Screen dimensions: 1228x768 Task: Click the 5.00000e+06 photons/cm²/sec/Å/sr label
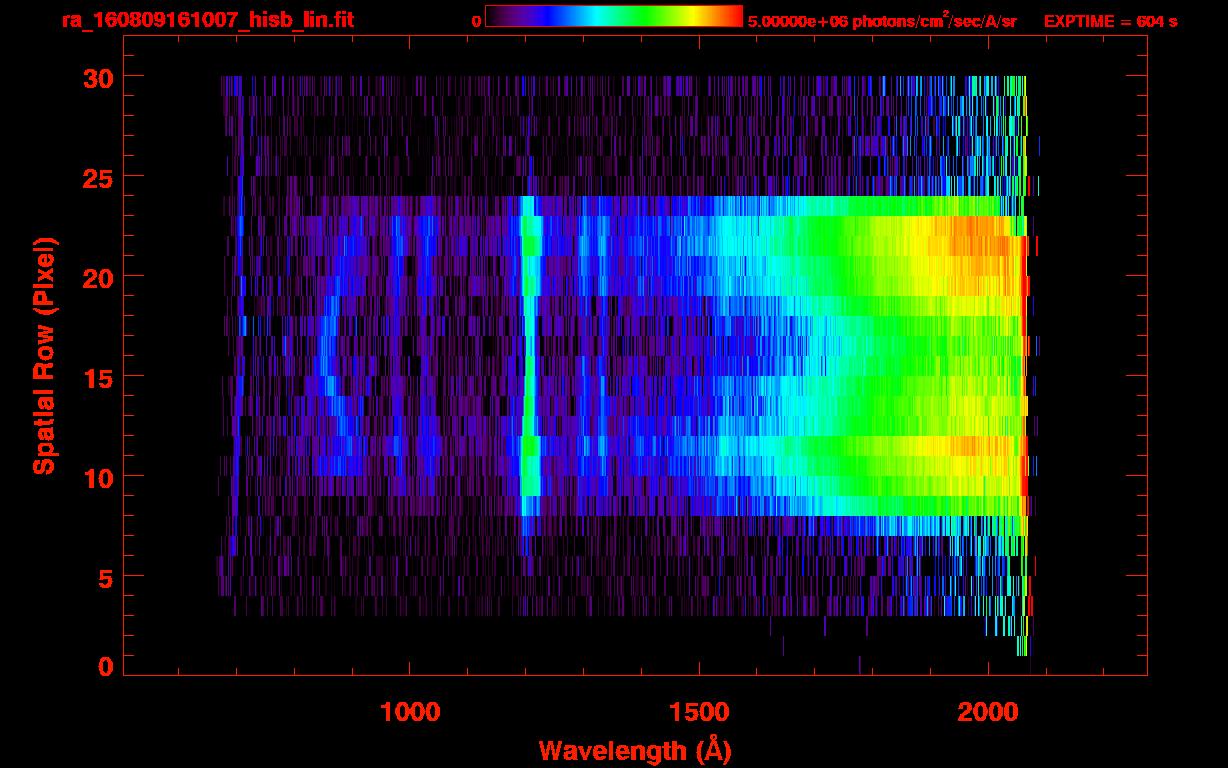882,21
